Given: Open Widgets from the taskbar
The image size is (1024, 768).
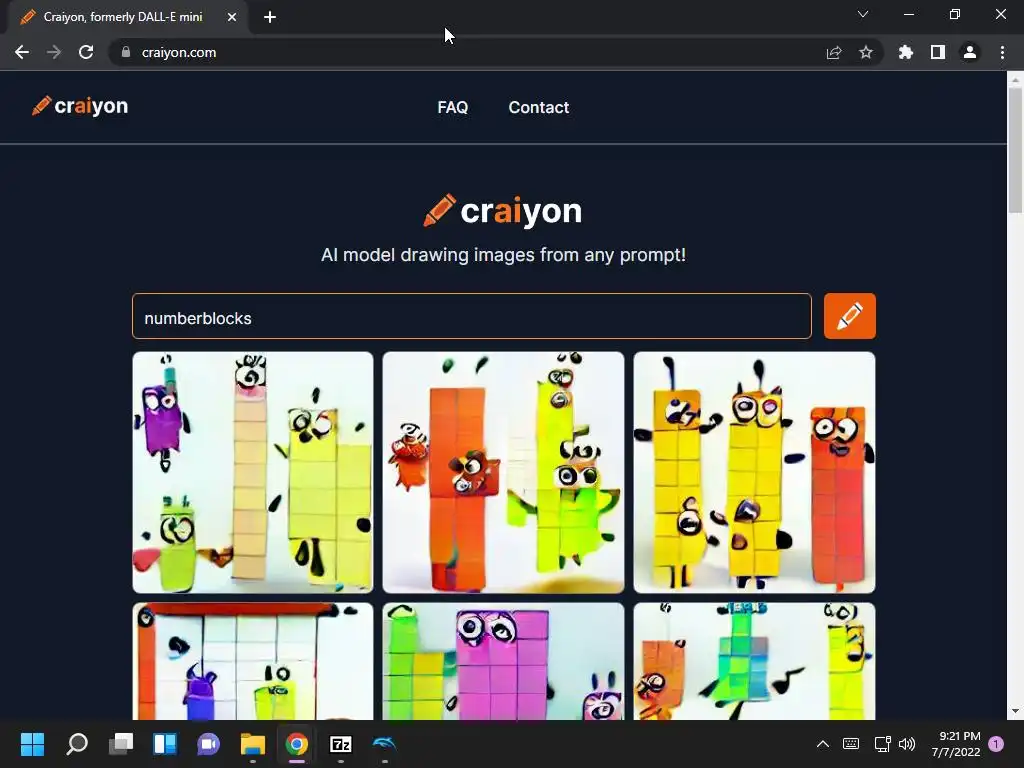Looking at the screenshot, I should [x=165, y=744].
